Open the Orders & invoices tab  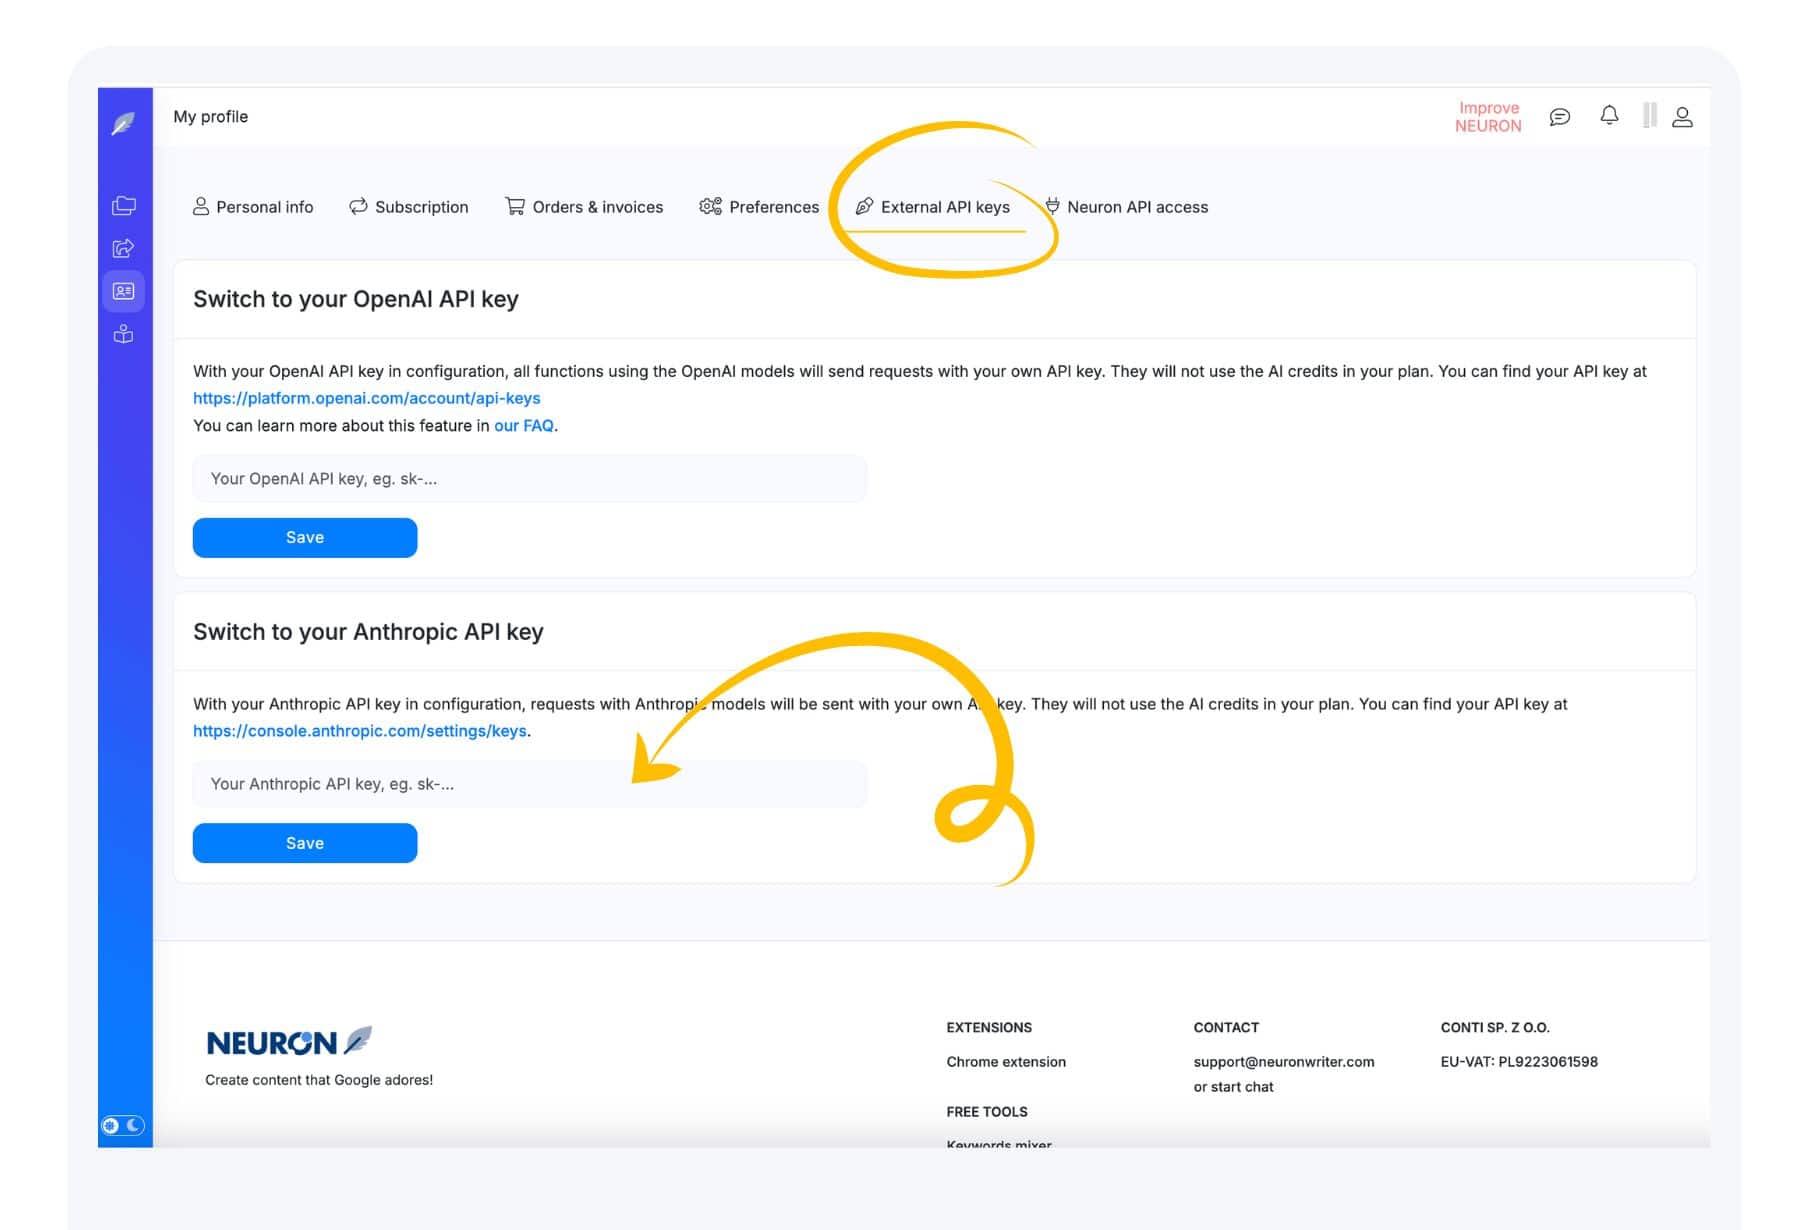(585, 207)
